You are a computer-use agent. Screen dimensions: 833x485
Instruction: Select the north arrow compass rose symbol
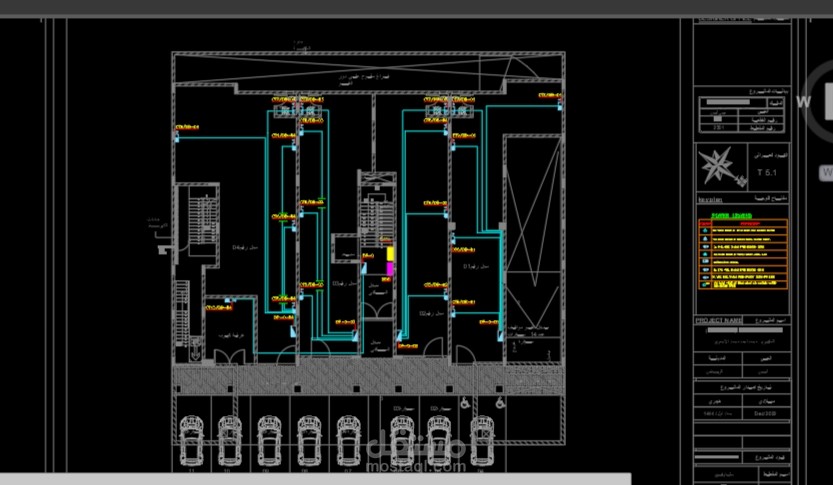[721, 167]
